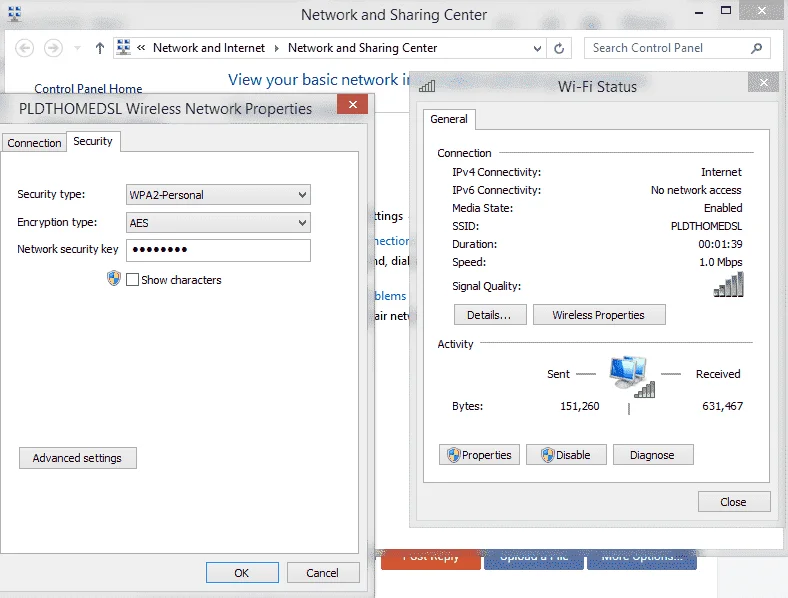The width and height of the screenshot is (788, 598).
Task: Click the shield icon beside Show characters
Action: point(114,278)
